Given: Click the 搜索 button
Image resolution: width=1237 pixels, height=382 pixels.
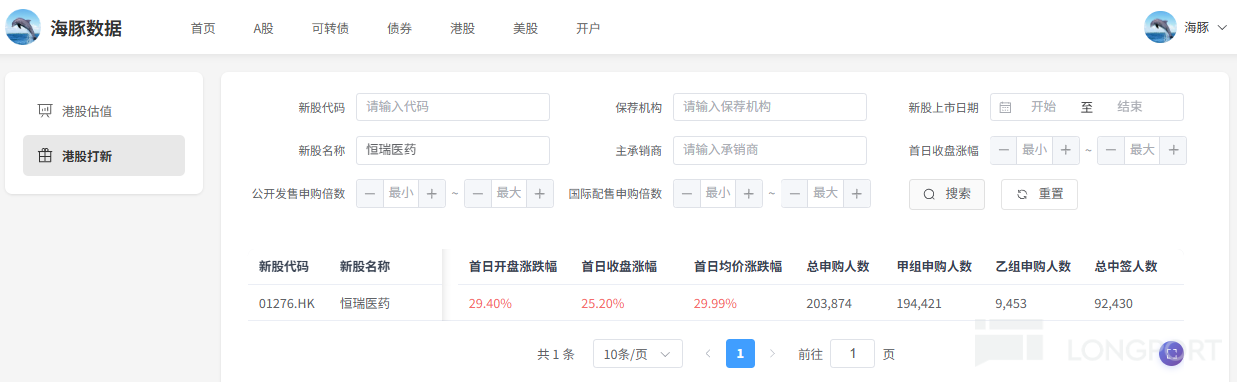Looking at the screenshot, I should [947, 194].
